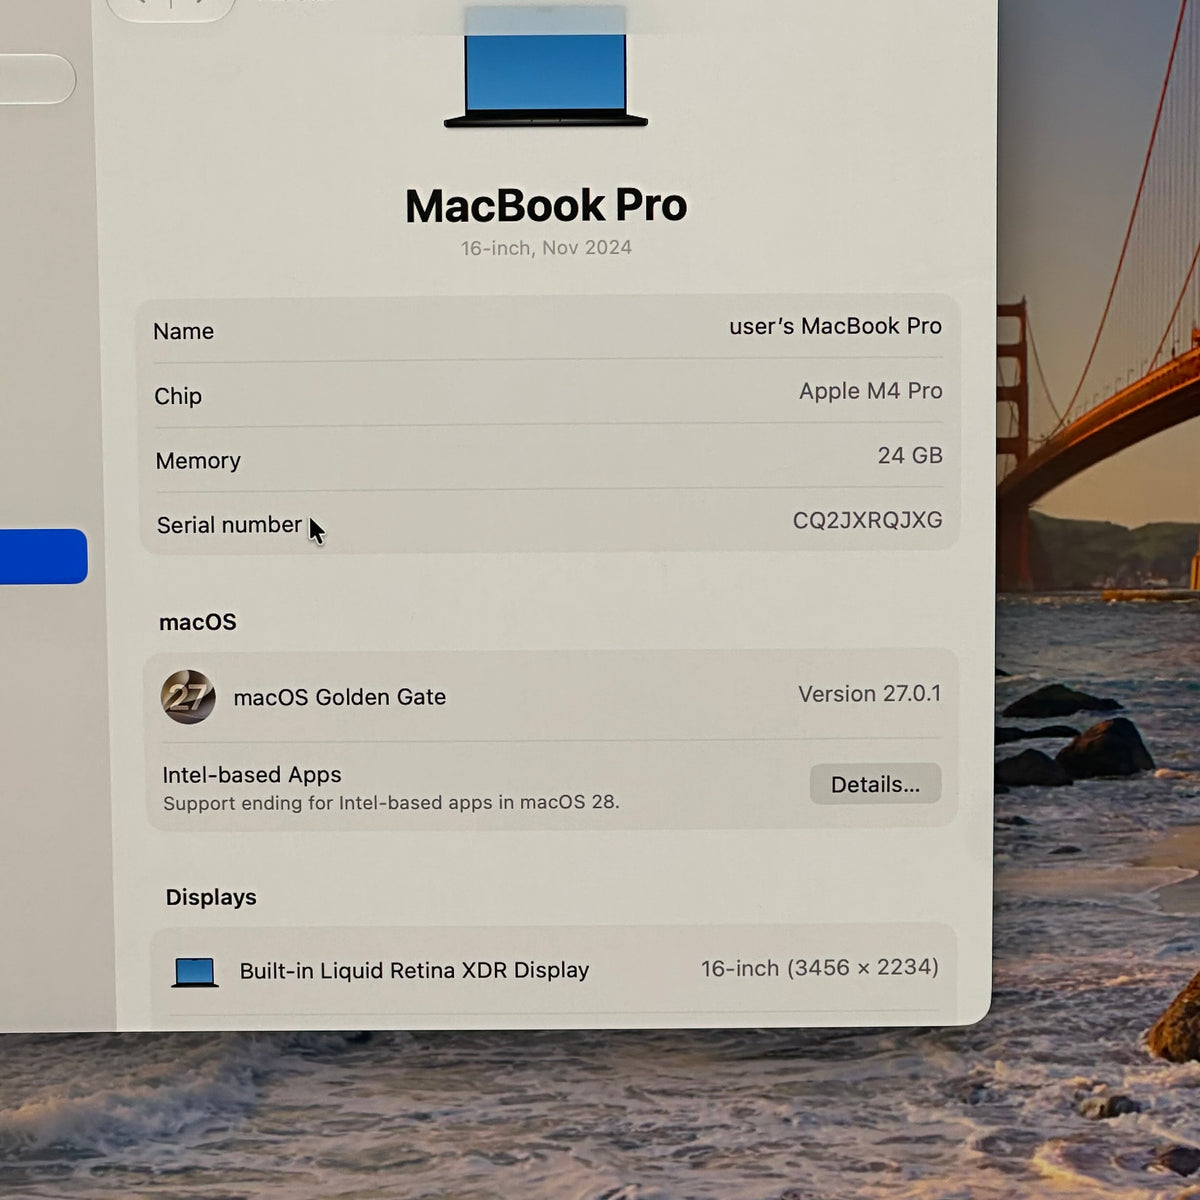
Task: Click the "Memory" label
Action: (198, 461)
